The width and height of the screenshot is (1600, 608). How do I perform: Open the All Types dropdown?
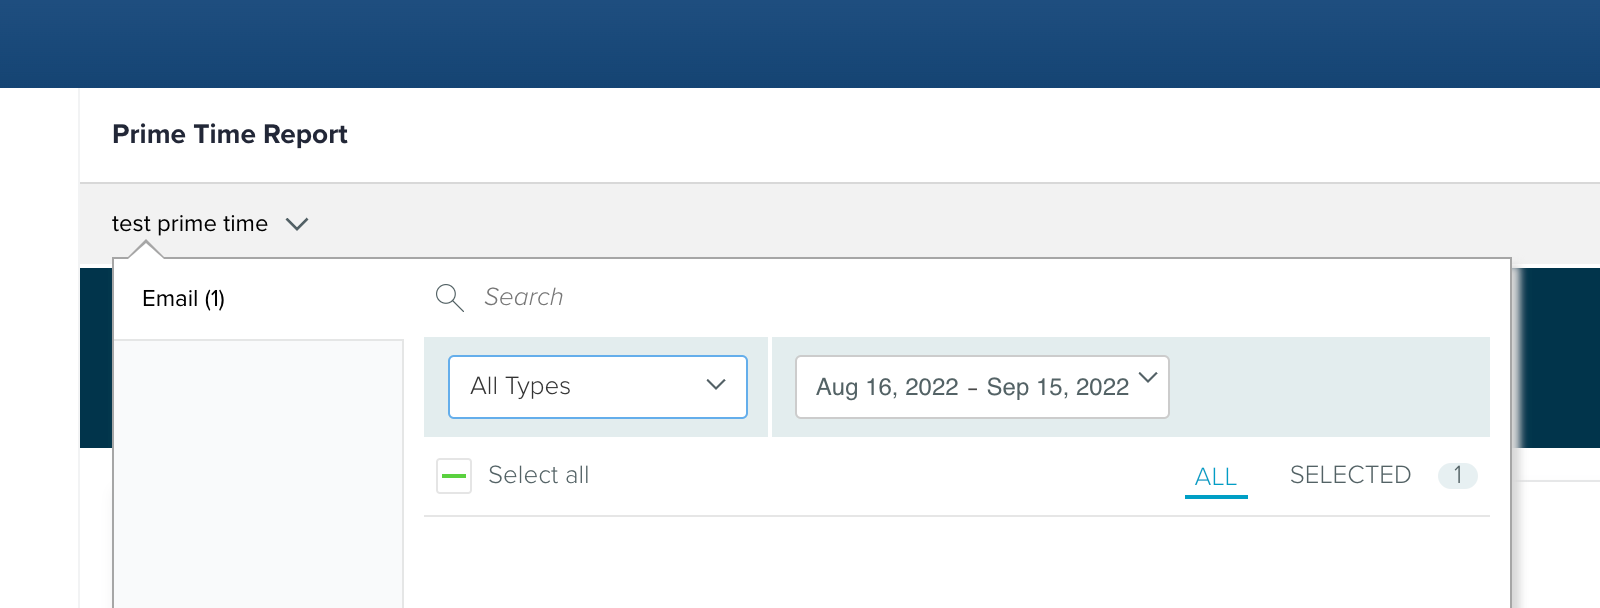[x=597, y=387]
